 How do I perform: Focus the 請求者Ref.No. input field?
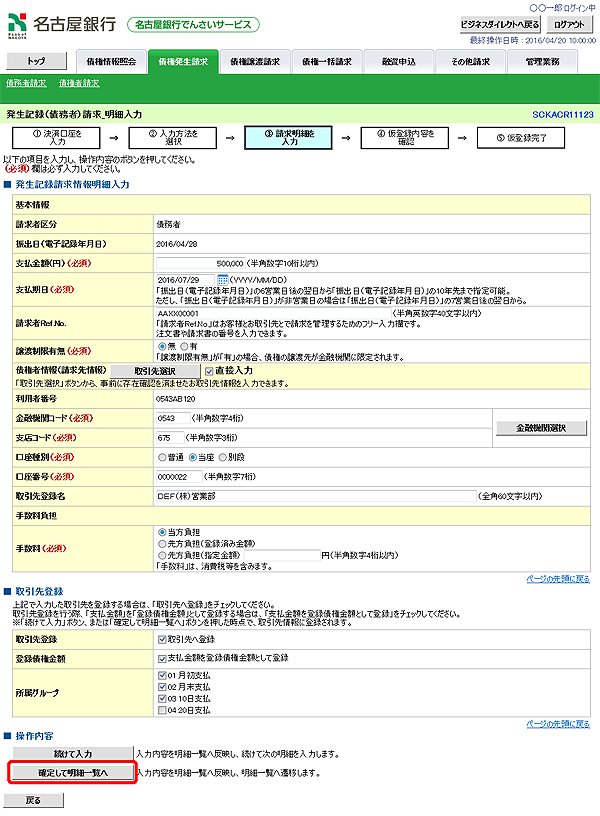273,313
